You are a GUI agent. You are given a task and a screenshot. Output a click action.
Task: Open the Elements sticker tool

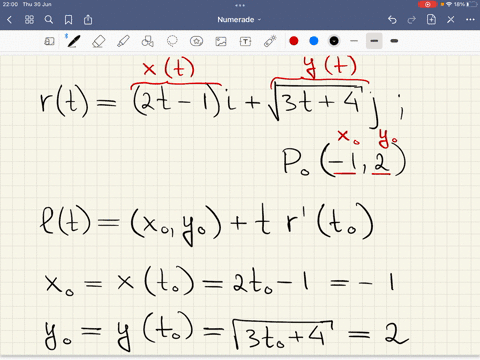tap(196, 41)
